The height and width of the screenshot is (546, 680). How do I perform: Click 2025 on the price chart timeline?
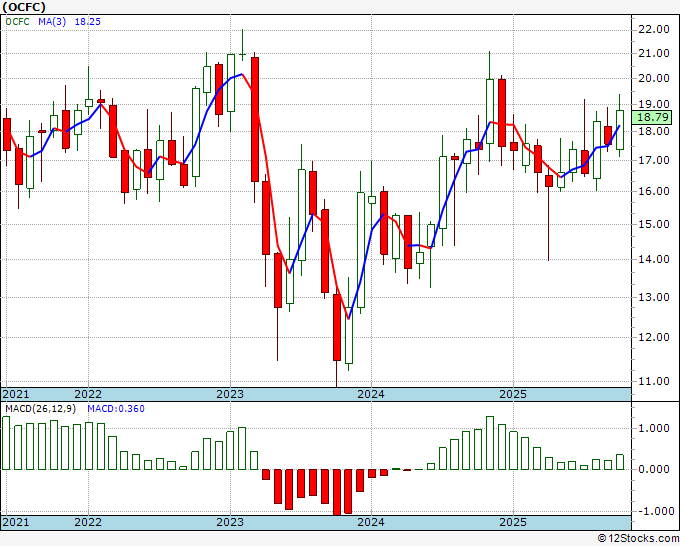[513, 394]
